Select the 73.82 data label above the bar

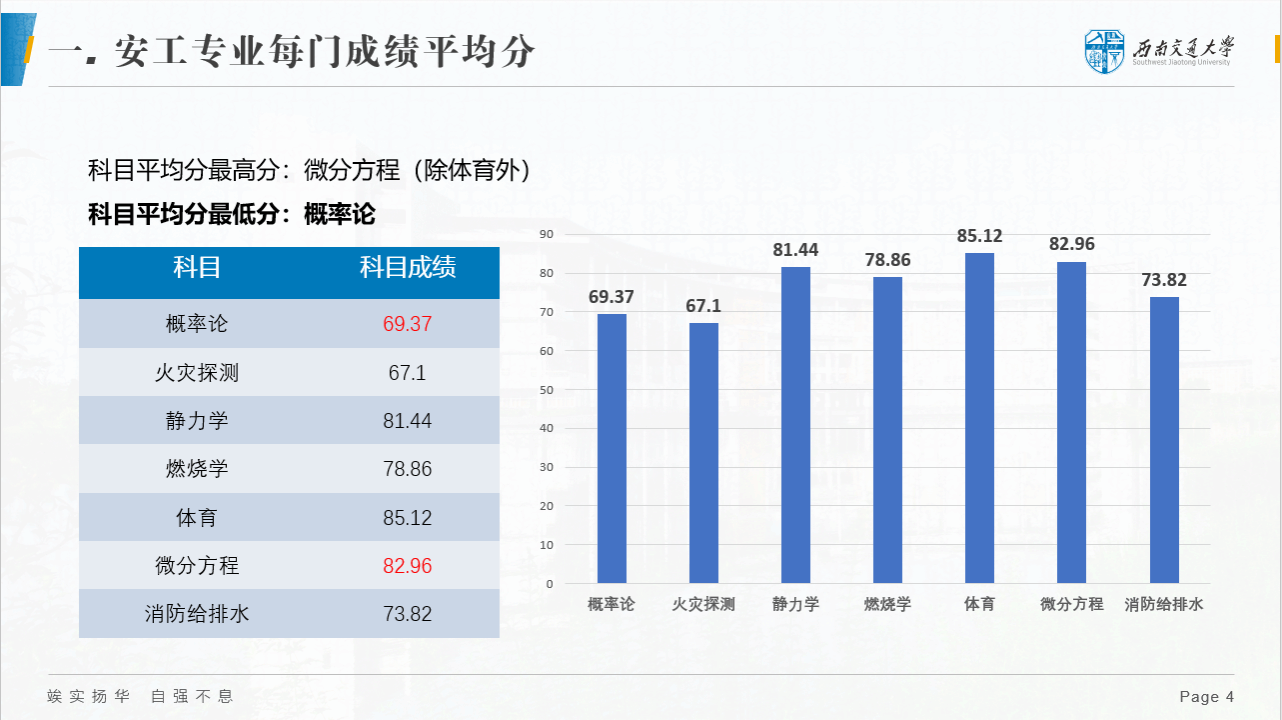[1164, 280]
